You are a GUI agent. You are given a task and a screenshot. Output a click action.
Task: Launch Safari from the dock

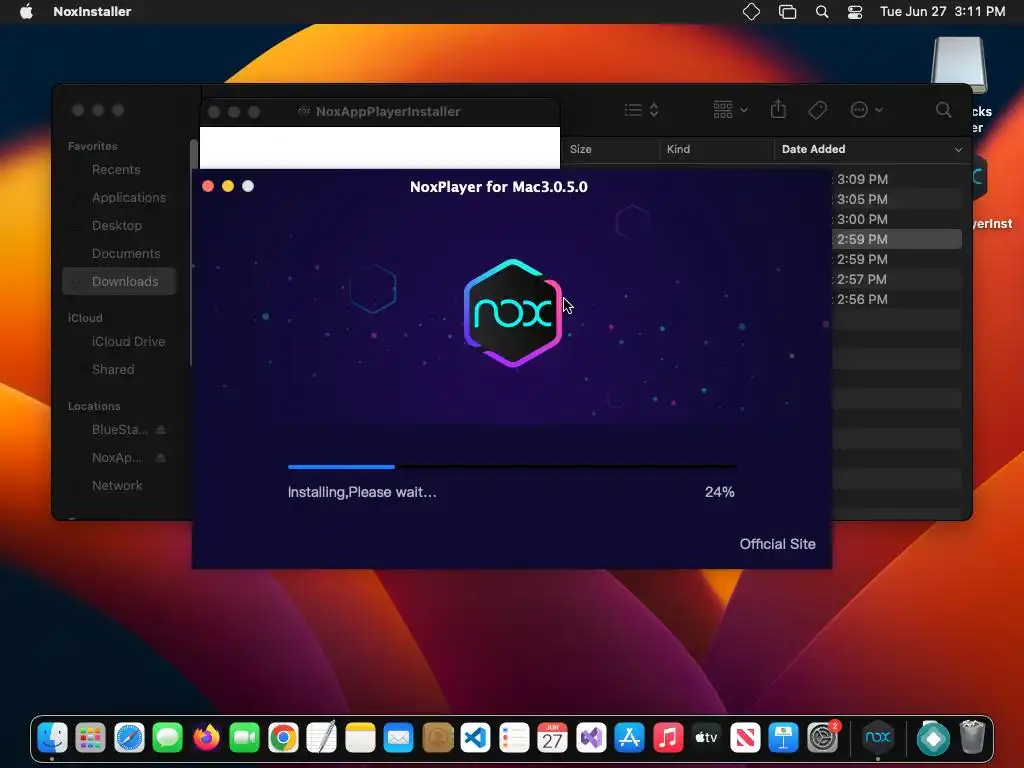pyautogui.click(x=129, y=738)
